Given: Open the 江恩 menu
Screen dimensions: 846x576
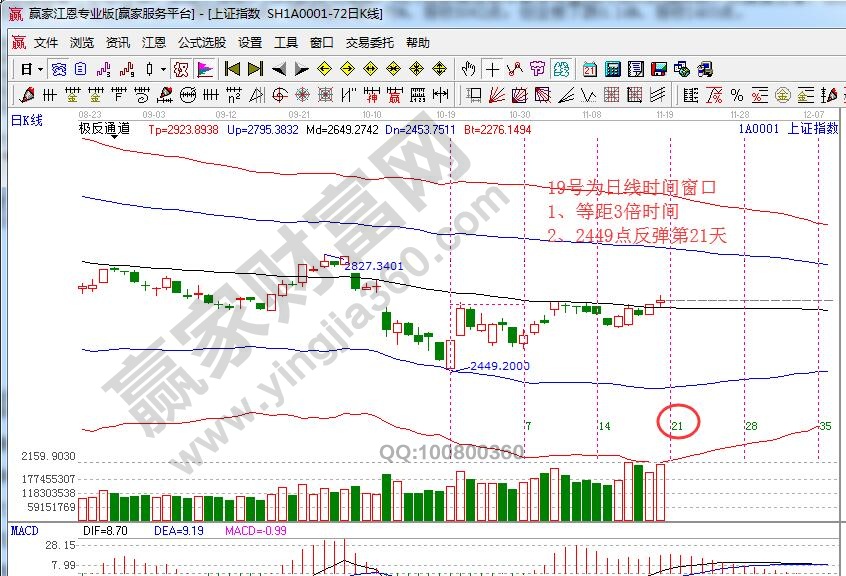Looking at the screenshot, I should click(154, 43).
